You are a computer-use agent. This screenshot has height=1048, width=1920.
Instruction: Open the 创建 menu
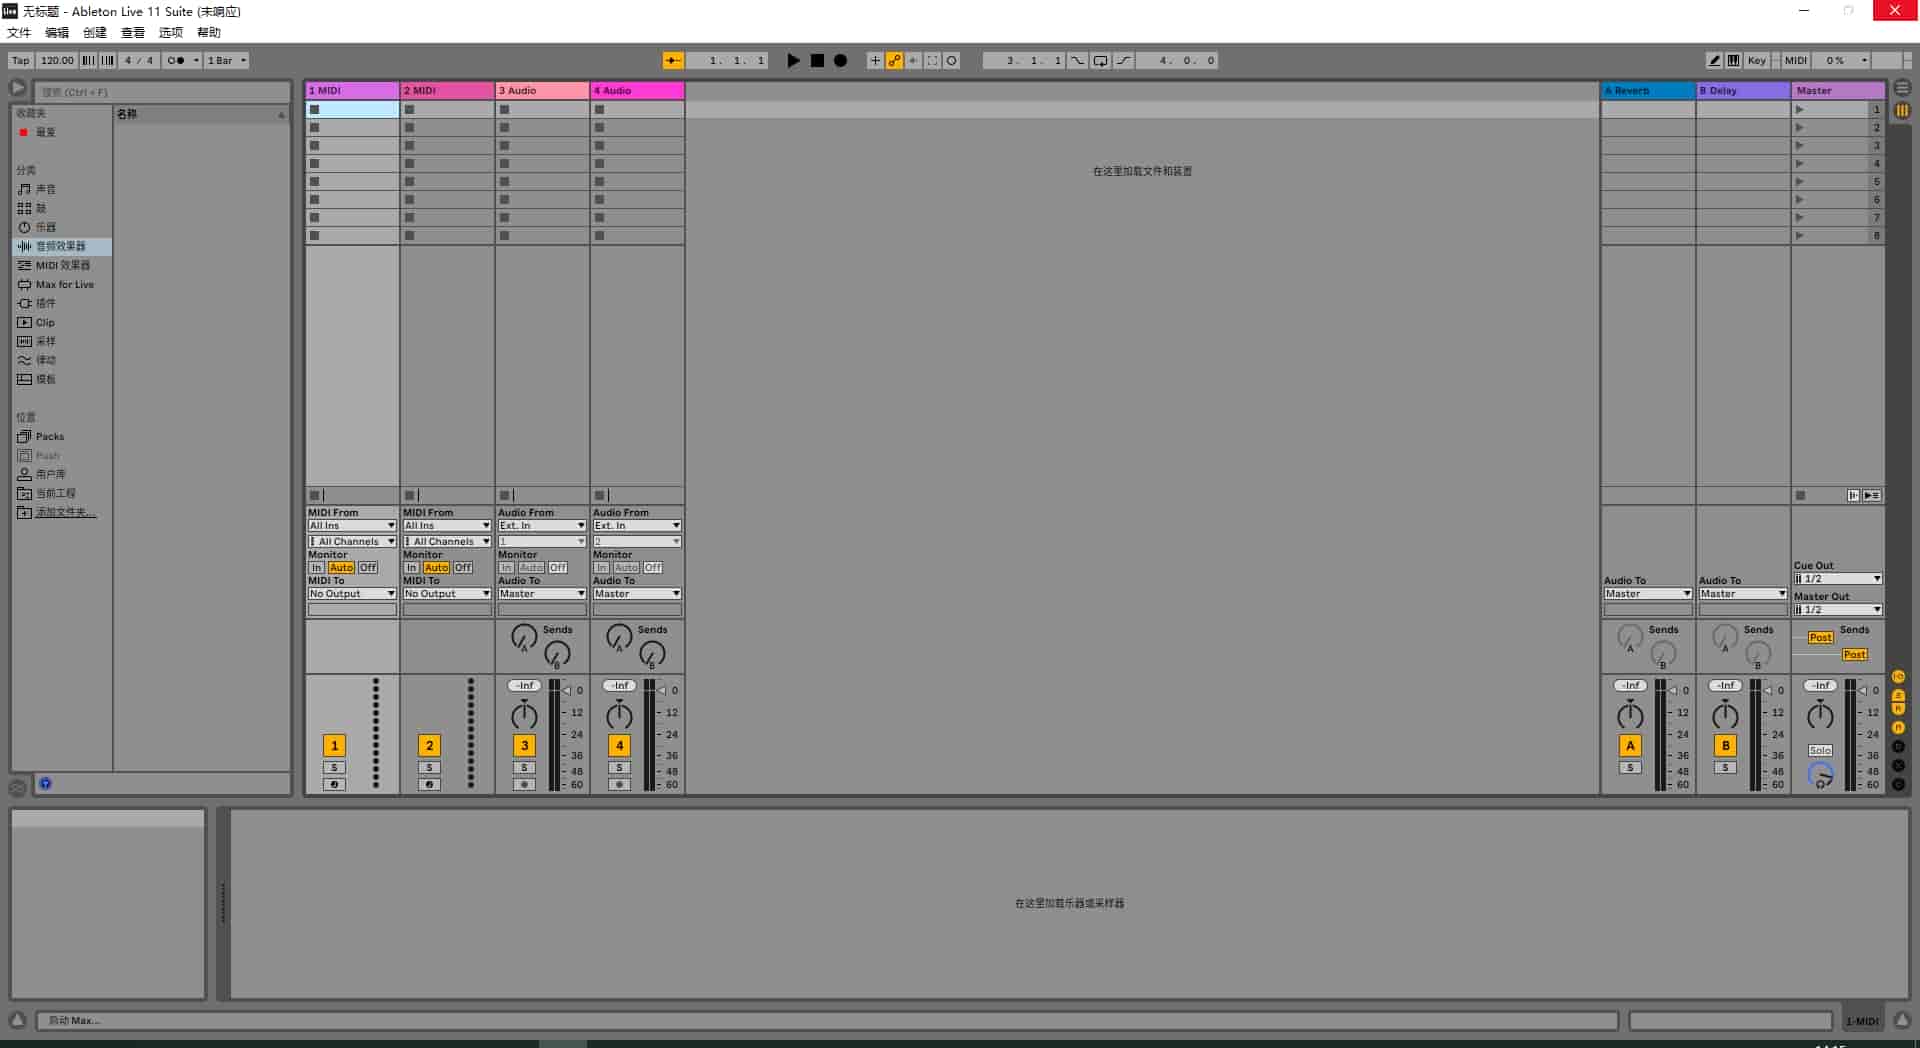tap(95, 33)
